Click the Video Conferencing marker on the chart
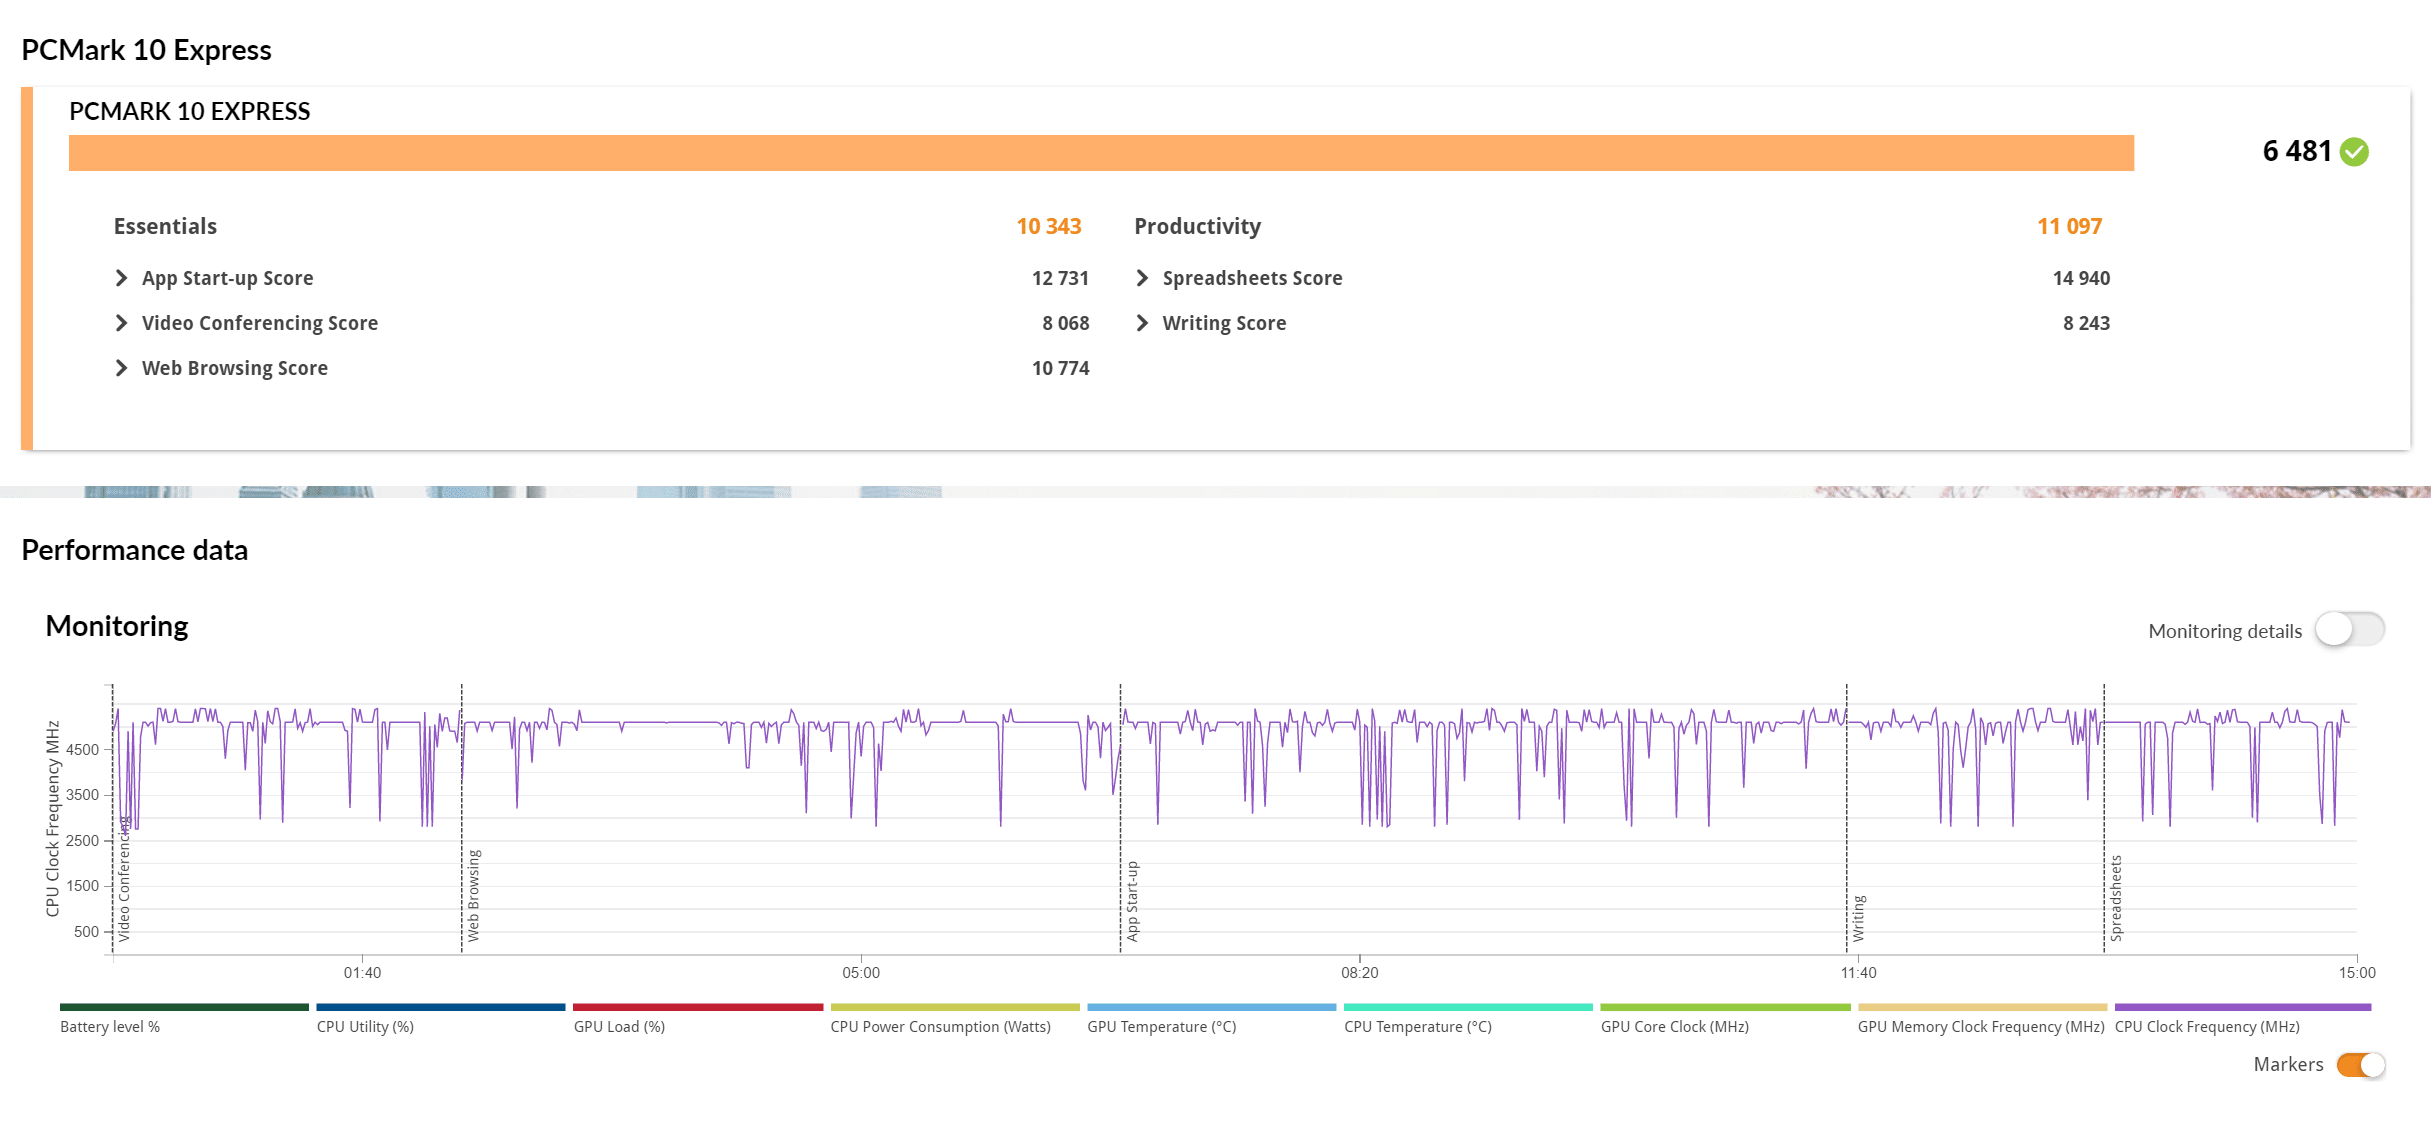 [124, 878]
